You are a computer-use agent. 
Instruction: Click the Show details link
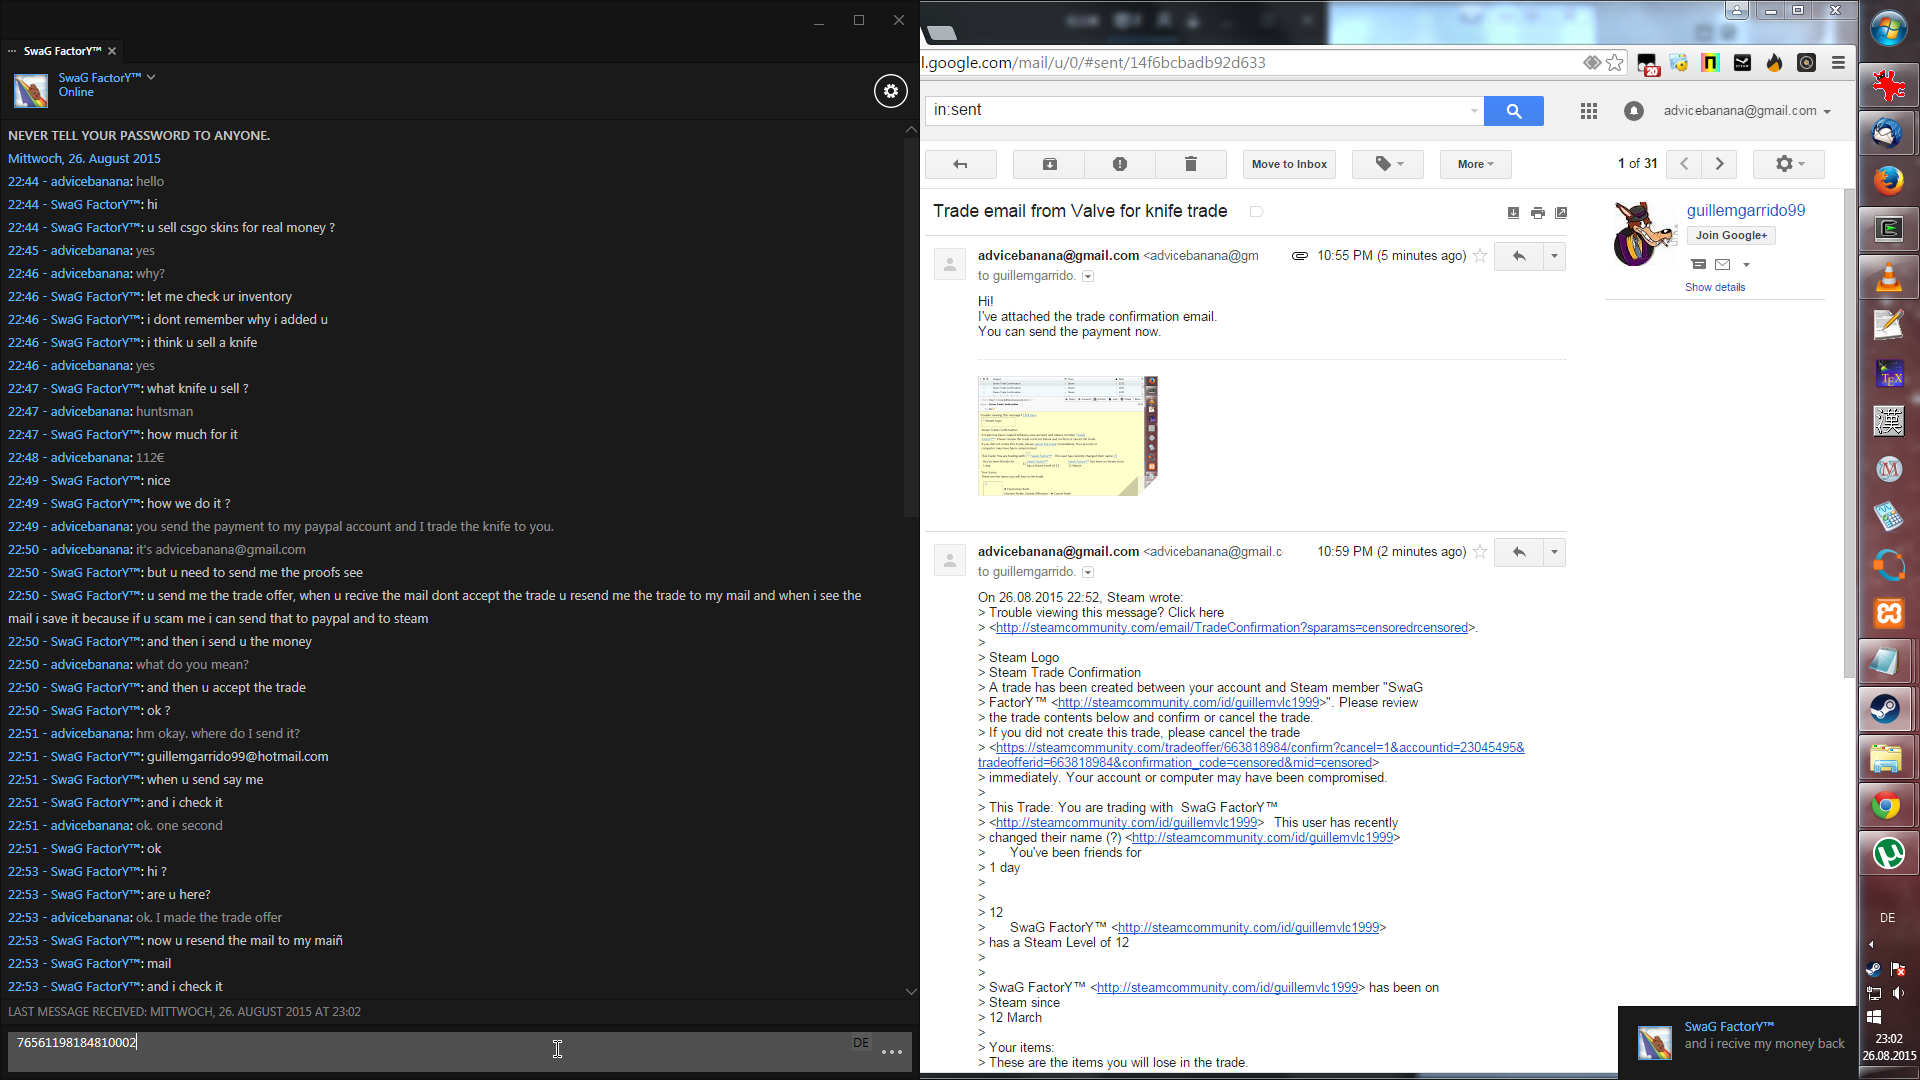click(1714, 287)
